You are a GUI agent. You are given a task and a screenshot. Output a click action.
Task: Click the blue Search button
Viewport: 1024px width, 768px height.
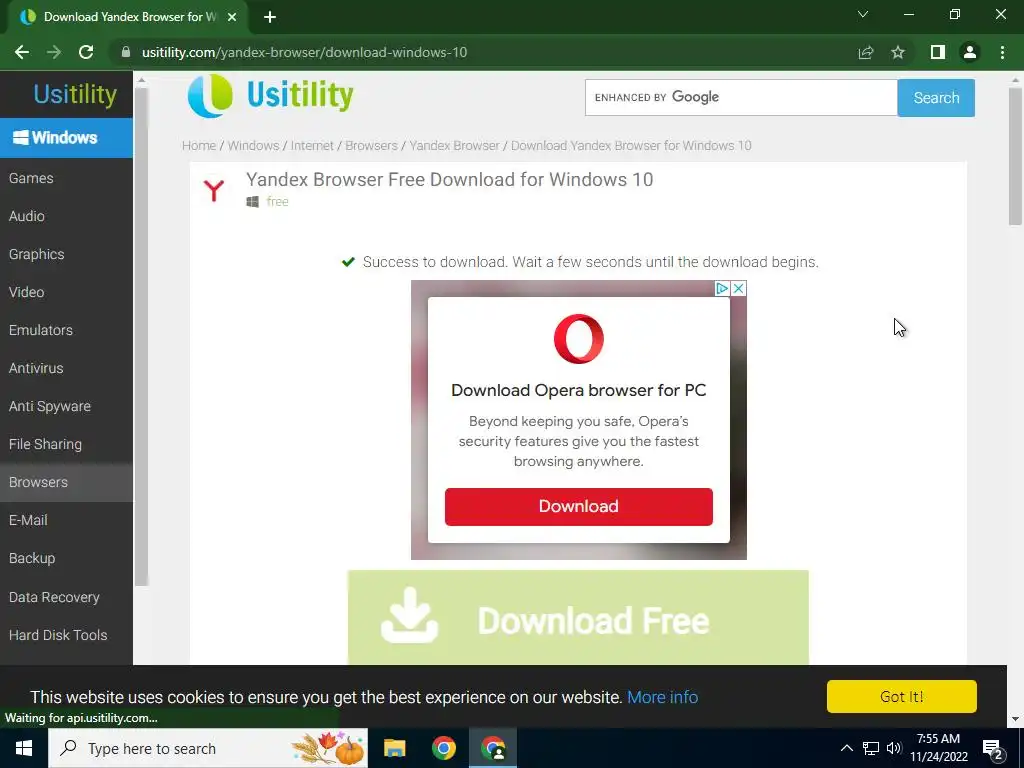coord(936,97)
